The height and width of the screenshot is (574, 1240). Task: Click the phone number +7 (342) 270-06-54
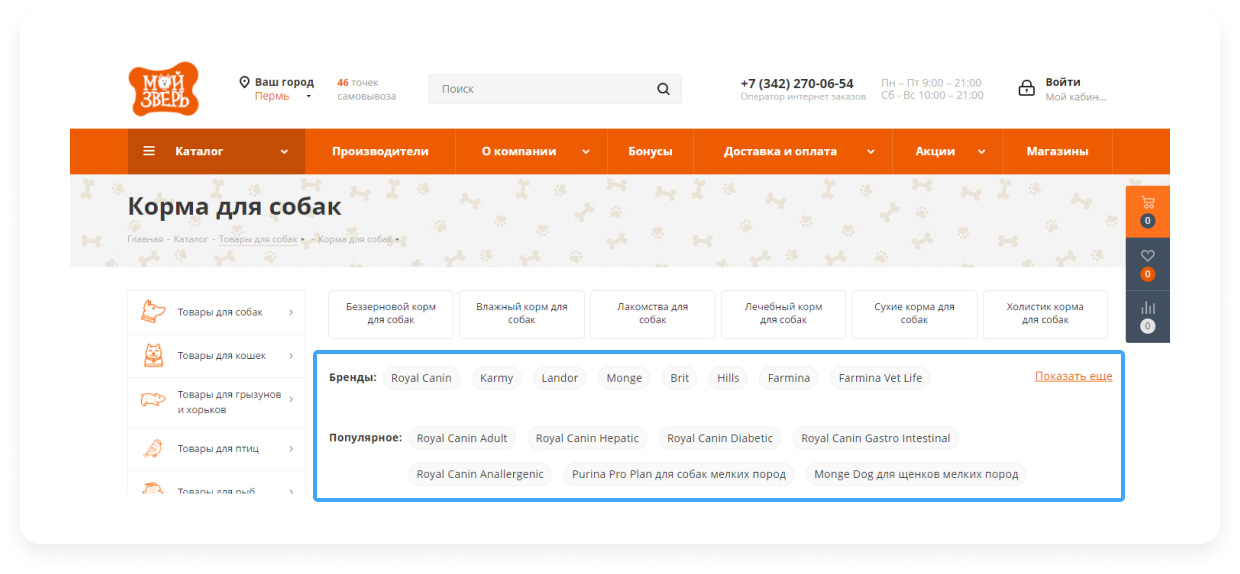pyautogui.click(x=797, y=83)
